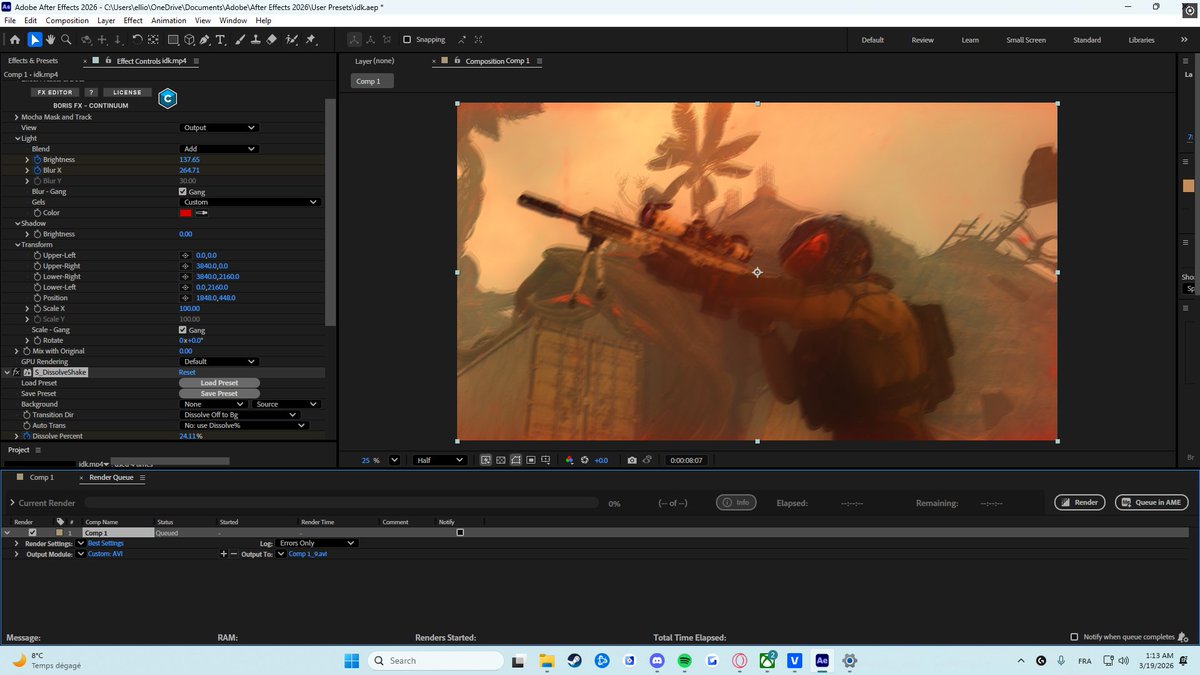Open Spotify from the taskbar

[684, 660]
